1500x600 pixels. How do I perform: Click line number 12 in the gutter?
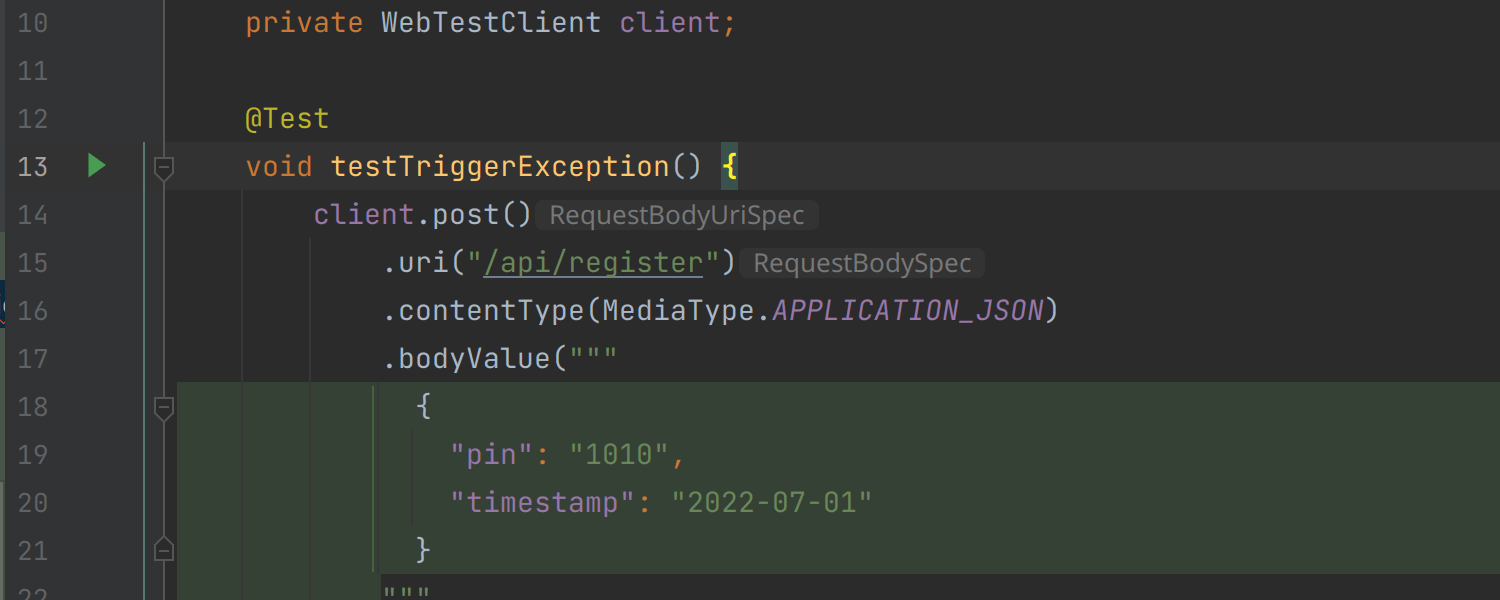pos(32,119)
